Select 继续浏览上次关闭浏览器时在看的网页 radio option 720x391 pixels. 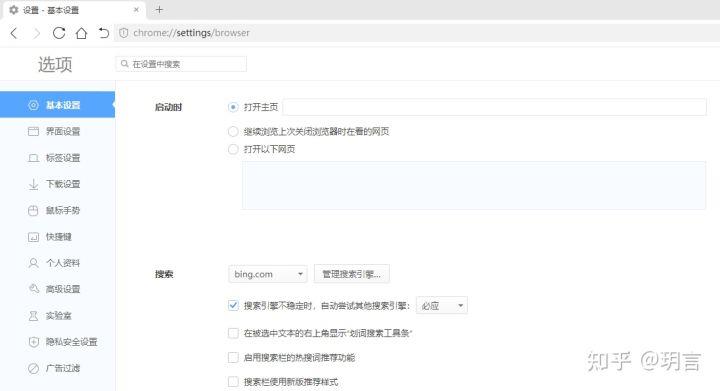point(233,132)
